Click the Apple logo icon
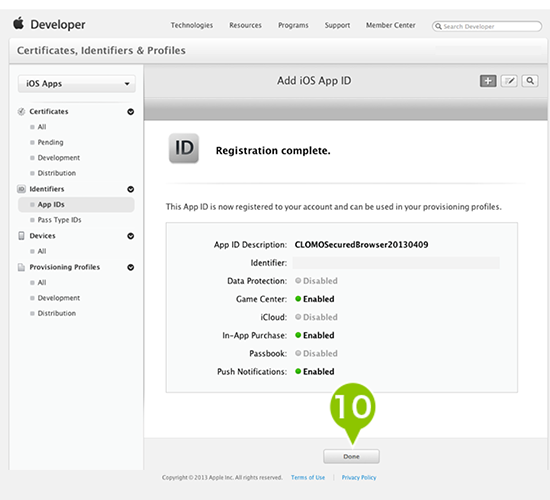Image resolution: width=550 pixels, height=500 pixels. [18, 24]
